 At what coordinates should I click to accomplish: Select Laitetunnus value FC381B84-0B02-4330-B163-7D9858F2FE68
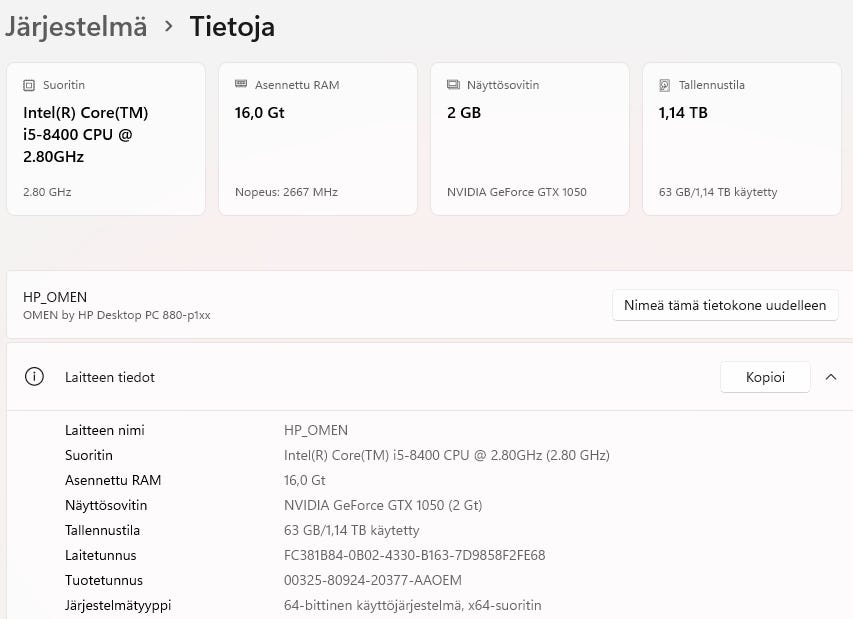pyautogui.click(x=415, y=555)
